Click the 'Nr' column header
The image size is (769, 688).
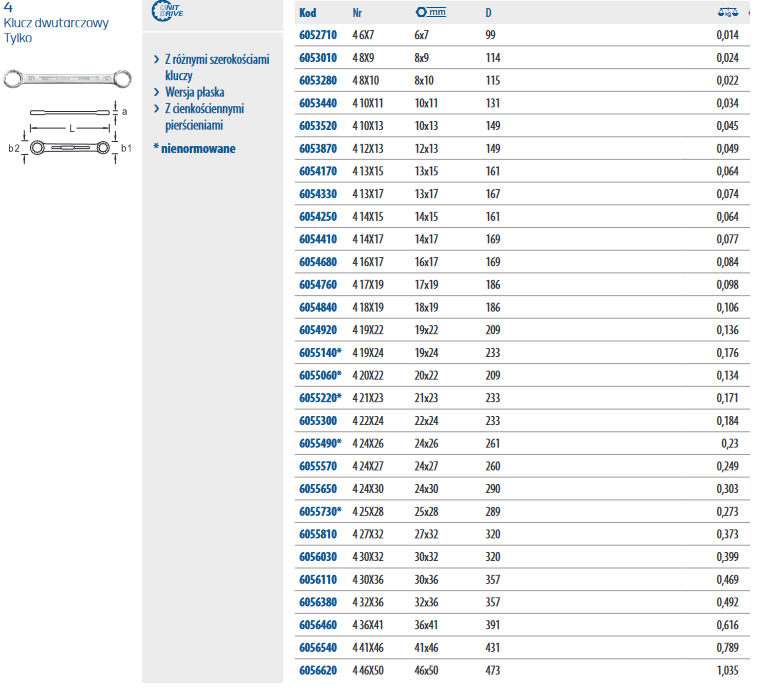tap(358, 14)
